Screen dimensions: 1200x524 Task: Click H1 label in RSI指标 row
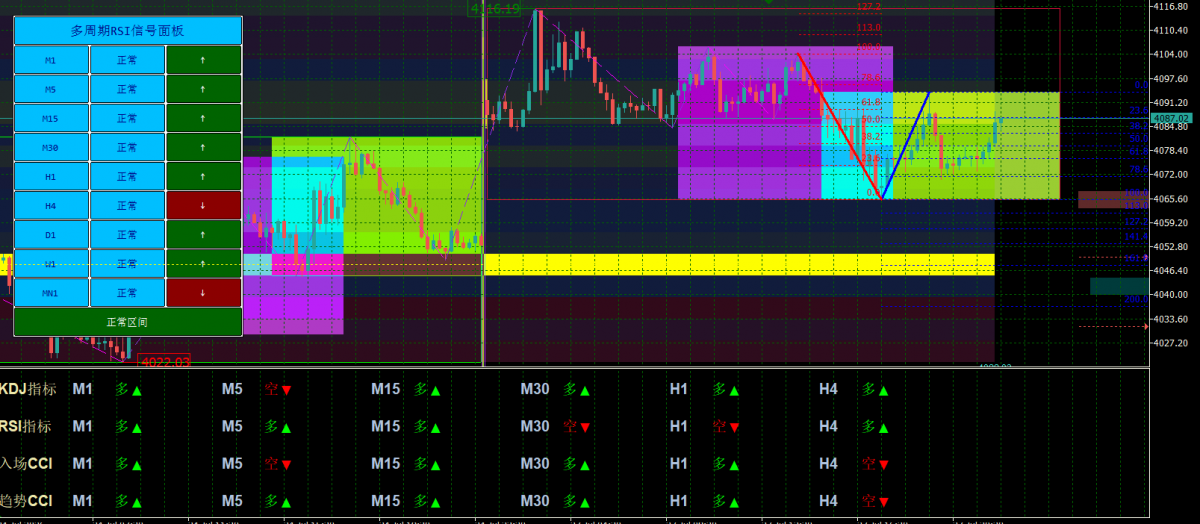pos(679,426)
